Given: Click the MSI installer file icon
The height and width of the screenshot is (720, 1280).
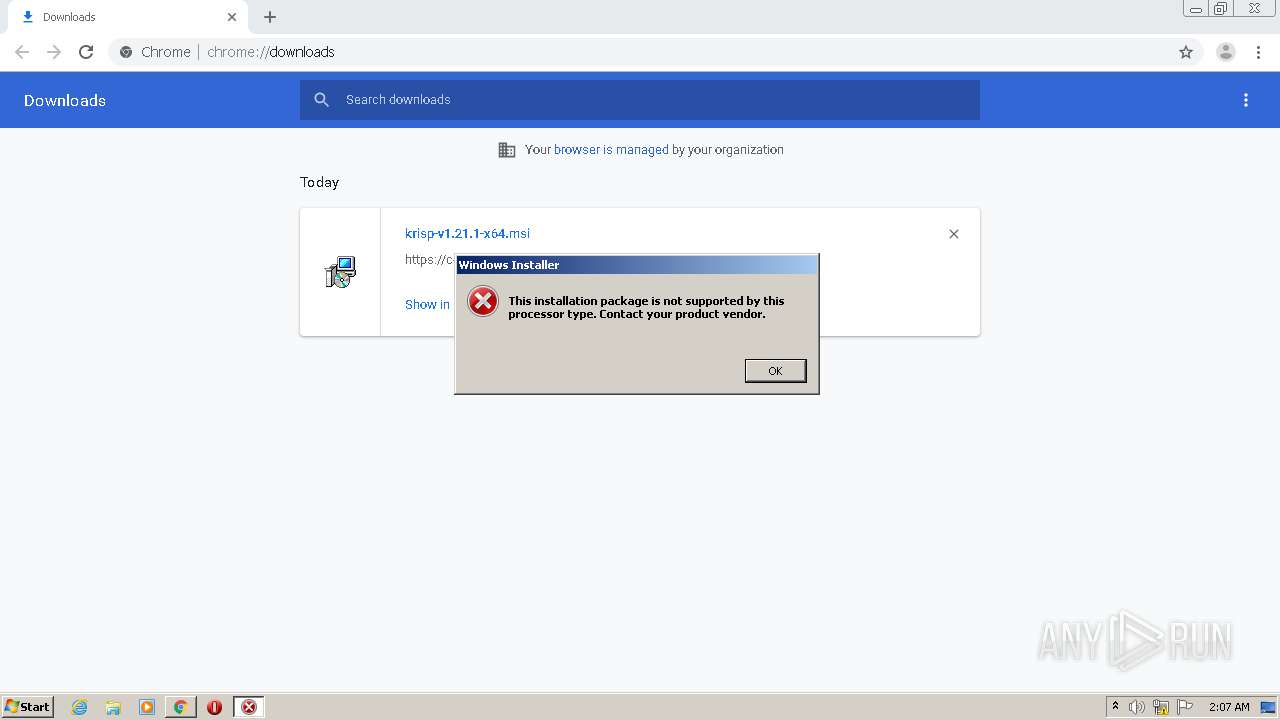Looking at the screenshot, I should click(x=340, y=272).
